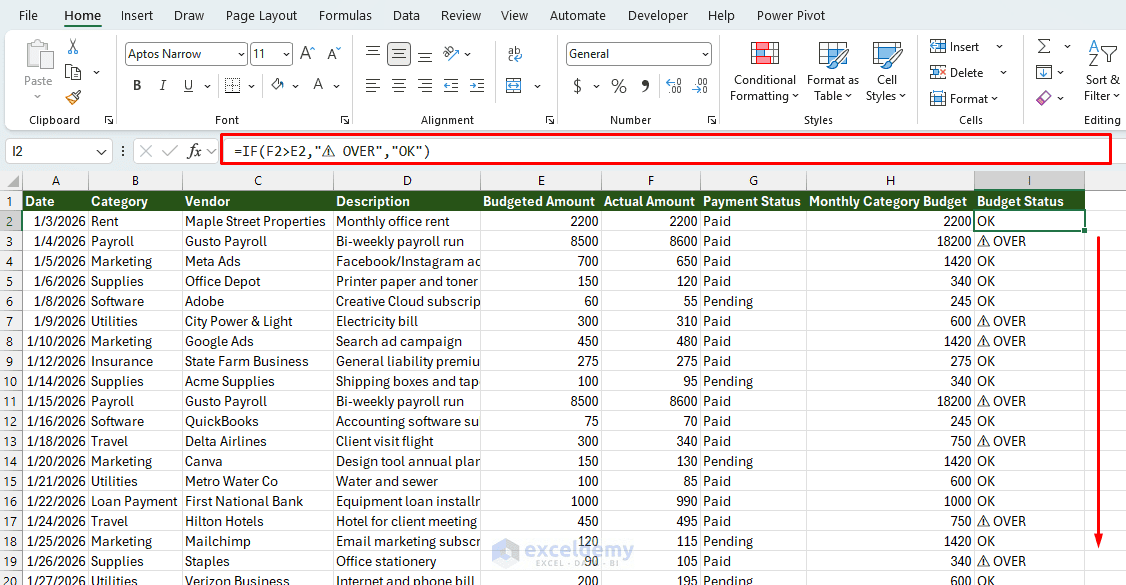Click the Cut scissors icon
1126x585 pixels.
[x=73, y=47]
